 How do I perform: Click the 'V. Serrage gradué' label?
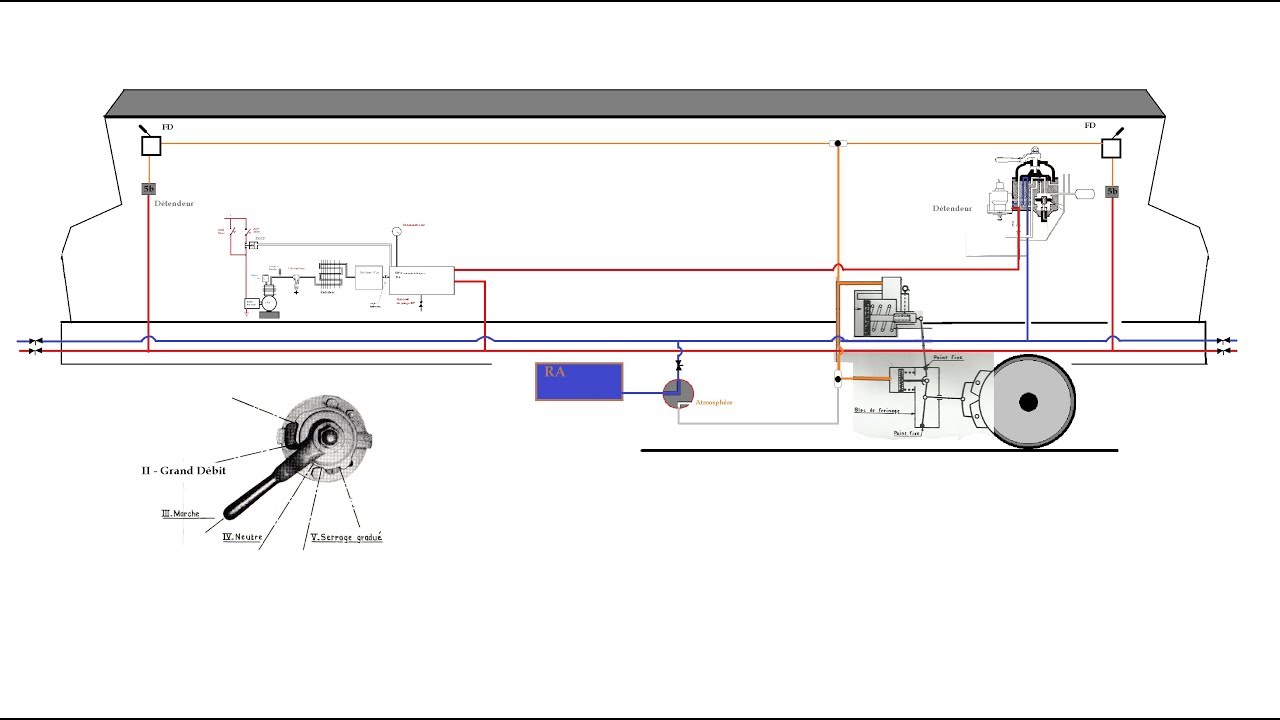pos(347,537)
